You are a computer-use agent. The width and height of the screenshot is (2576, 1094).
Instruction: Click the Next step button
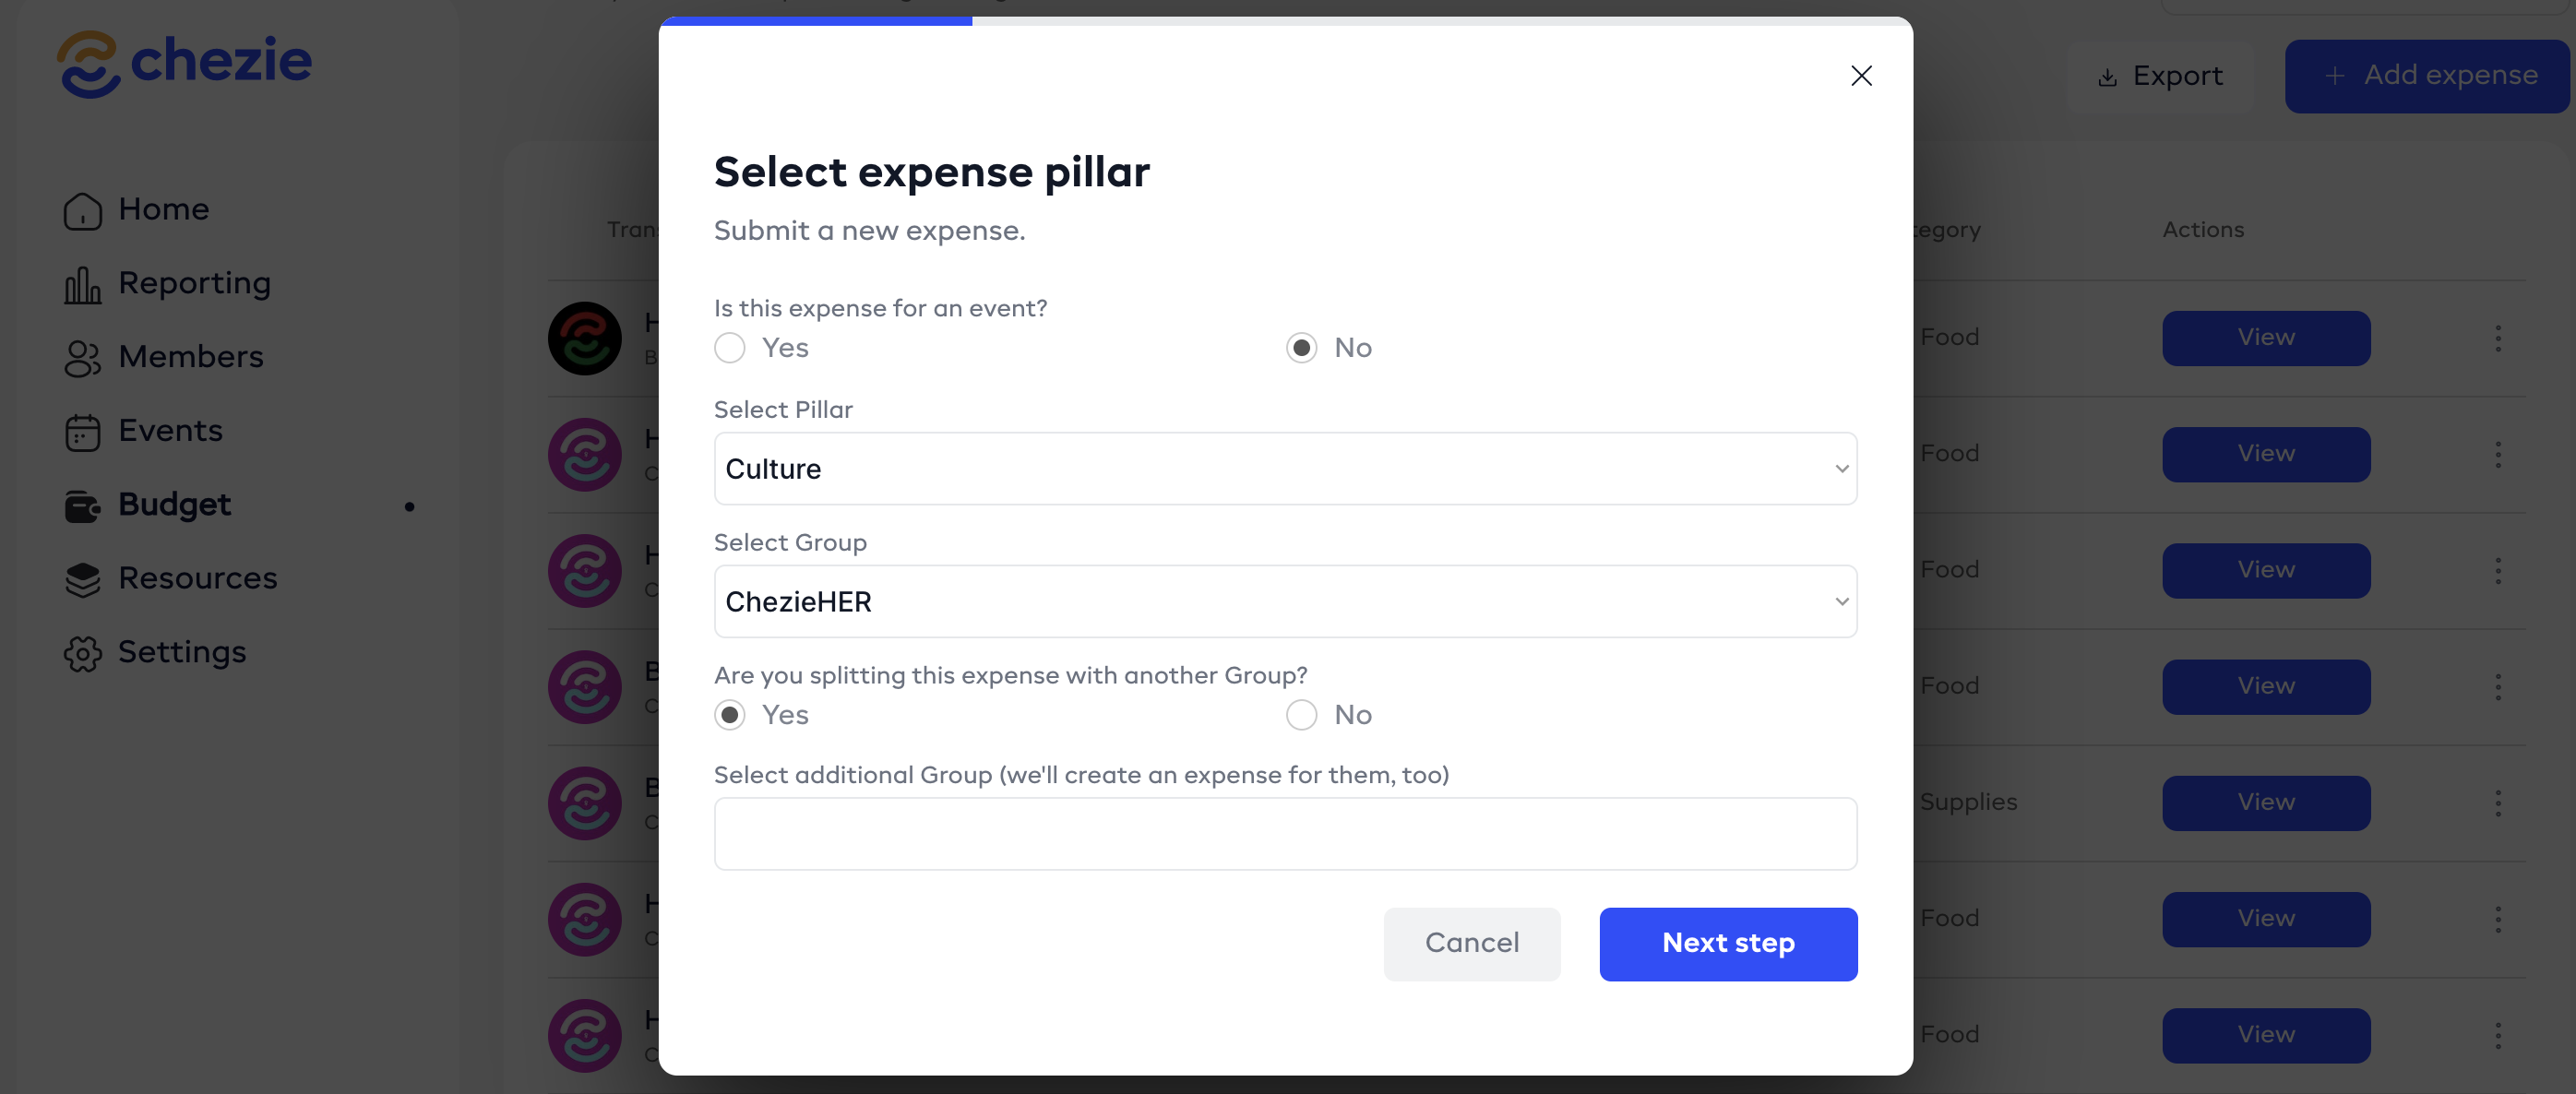1727,944
